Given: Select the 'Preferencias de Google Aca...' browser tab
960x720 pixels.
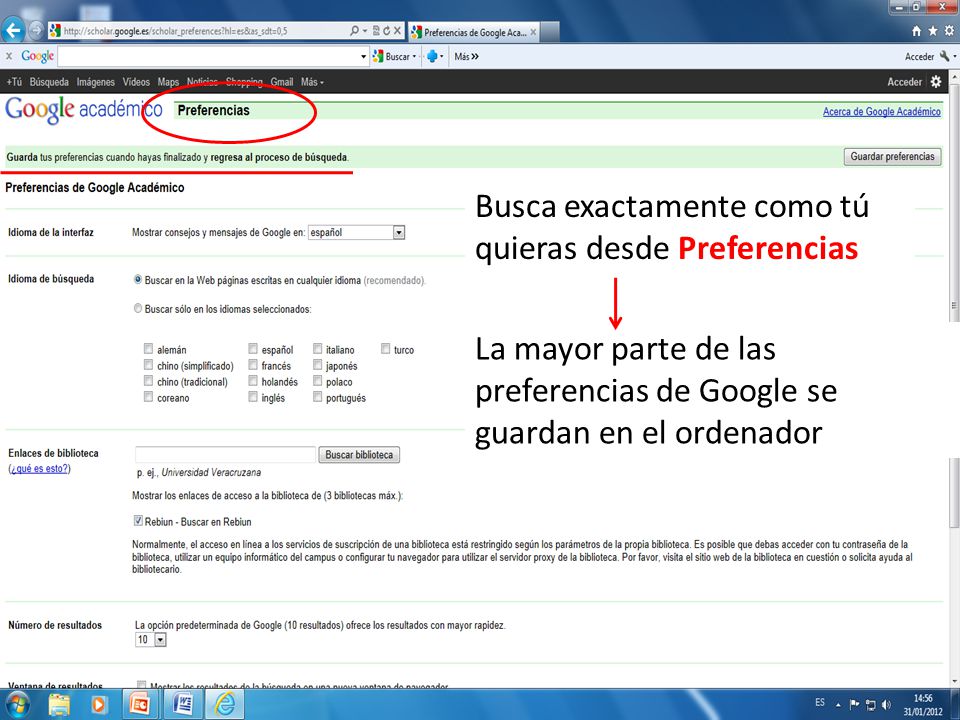Looking at the screenshot, I should click(474, 32).
